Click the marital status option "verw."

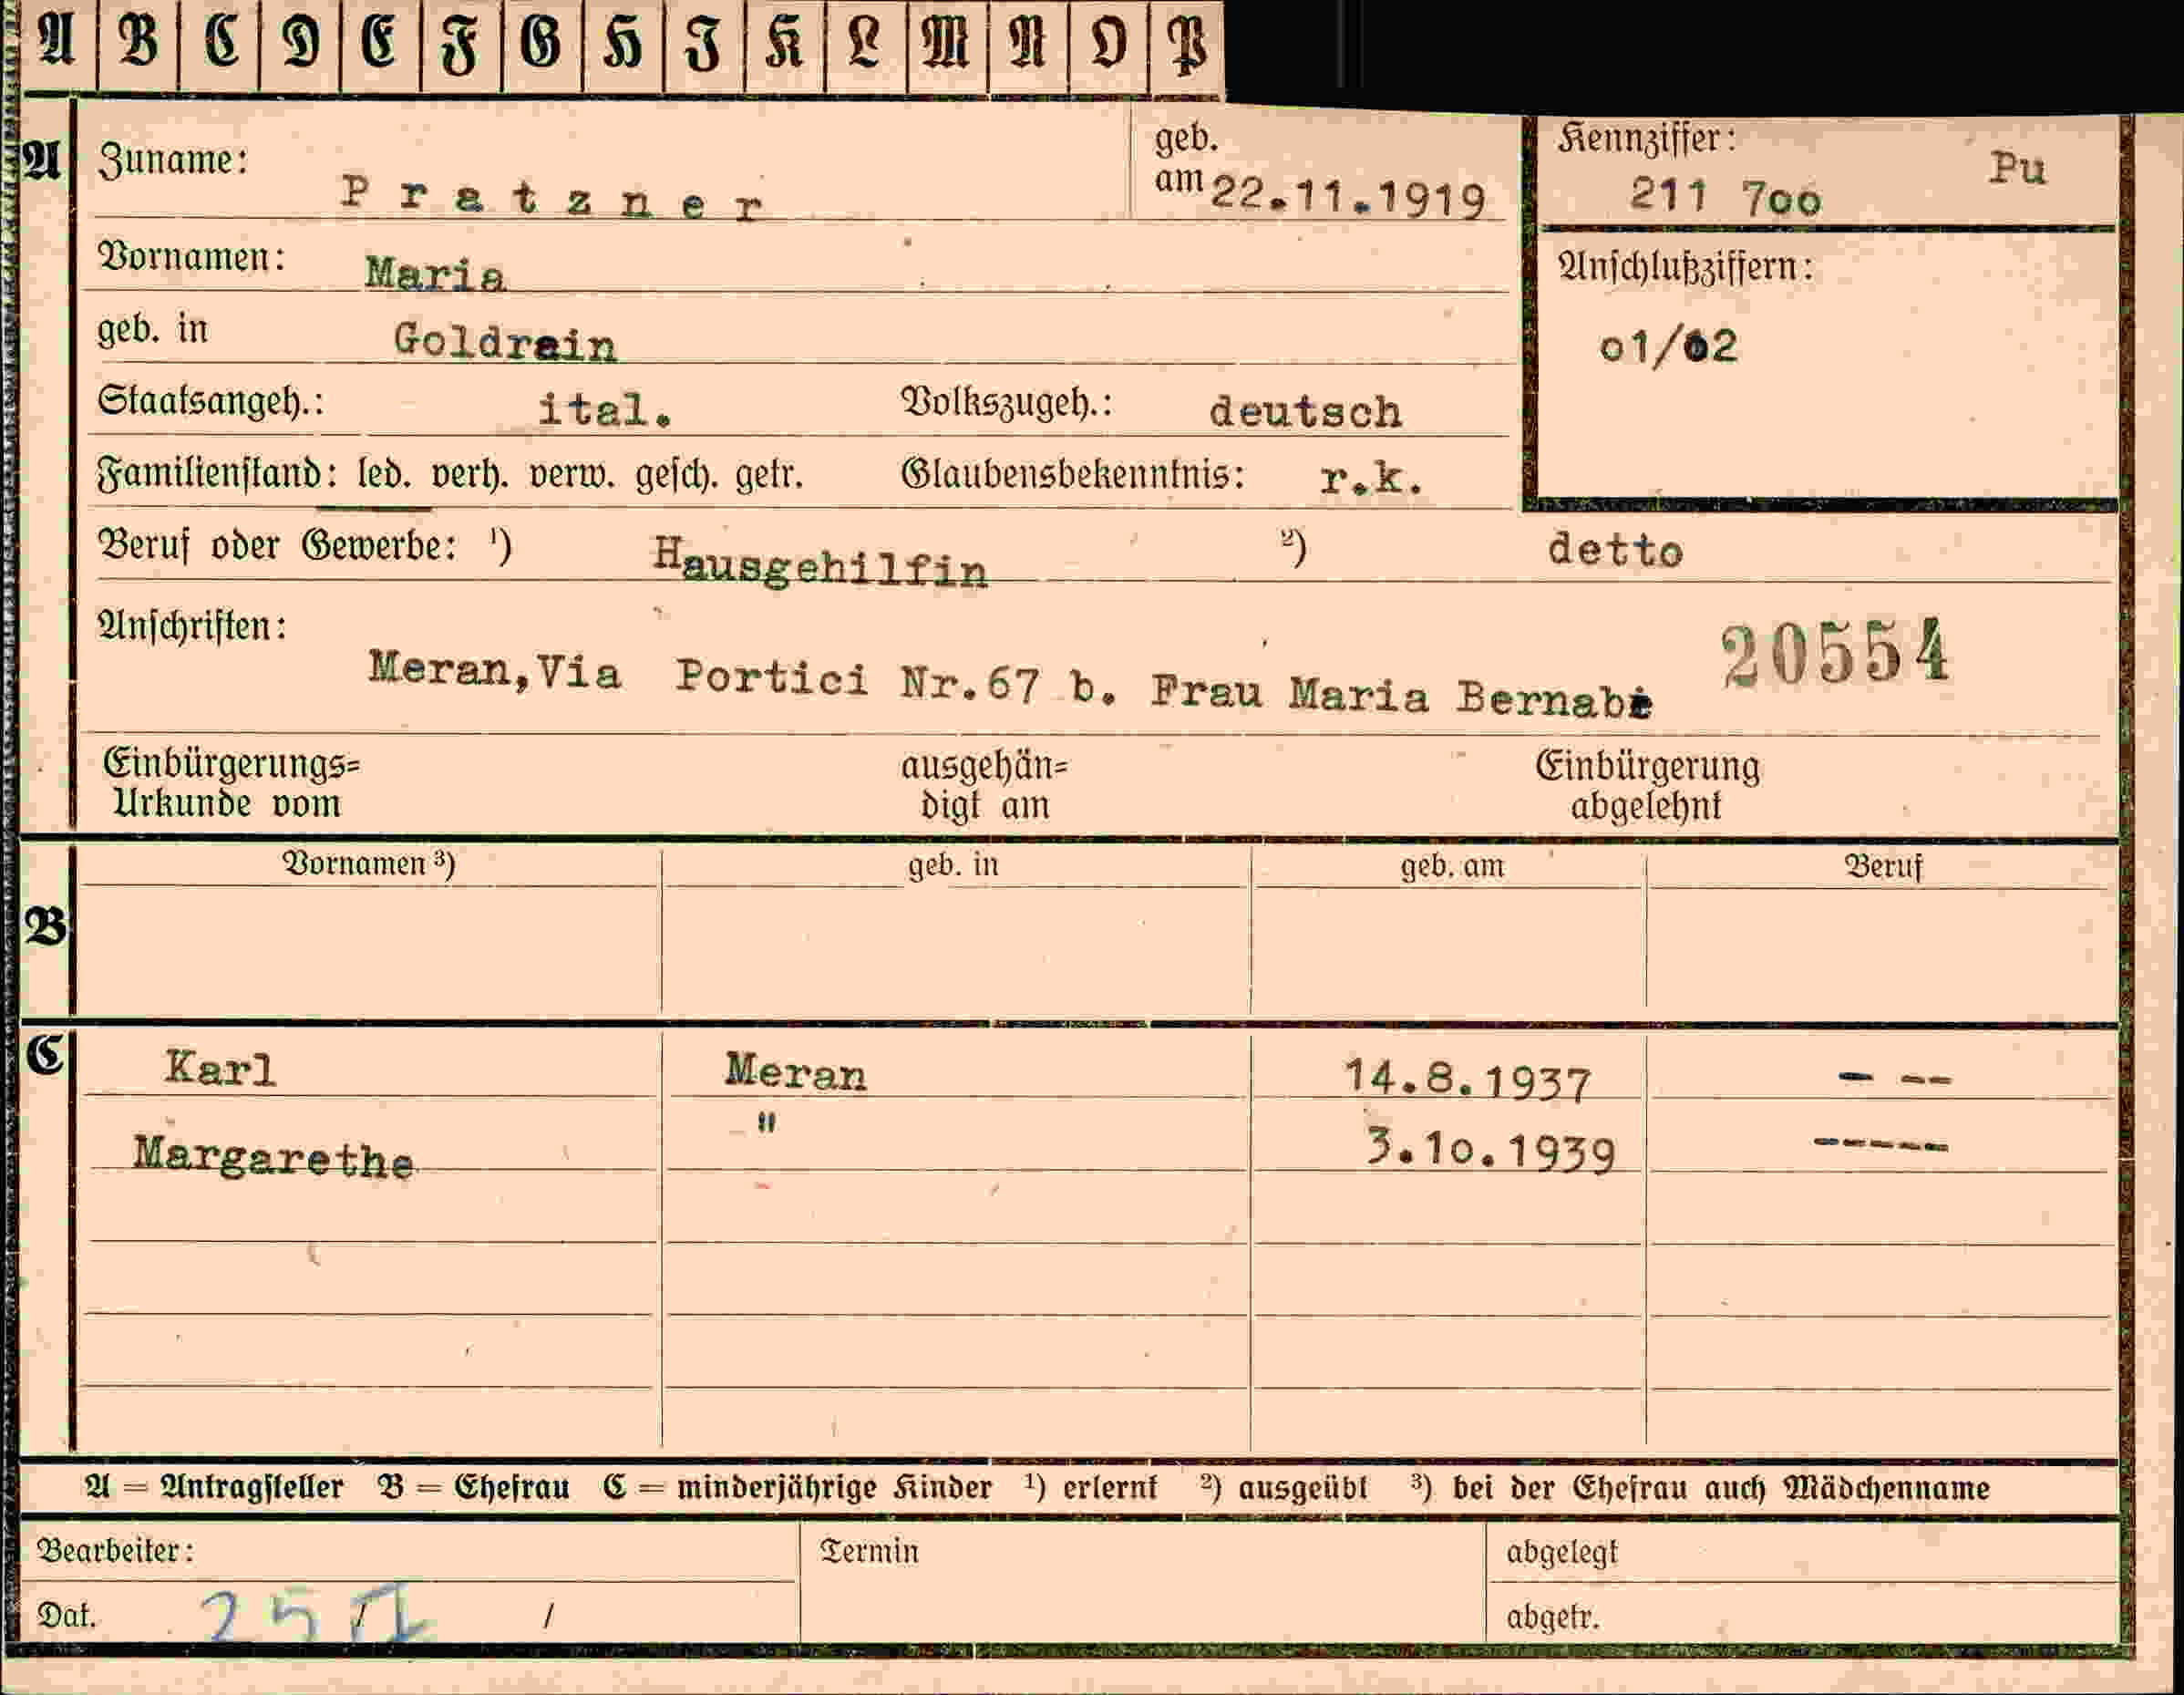tap(572, 474)
